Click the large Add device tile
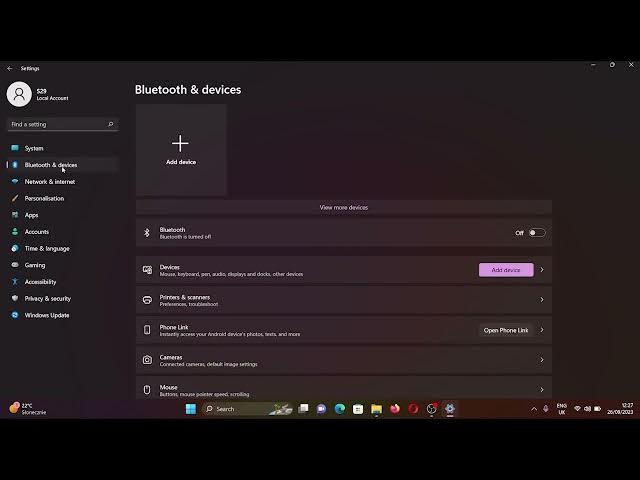The width and height of the screenshot is (640, 480). coord(181,149)
